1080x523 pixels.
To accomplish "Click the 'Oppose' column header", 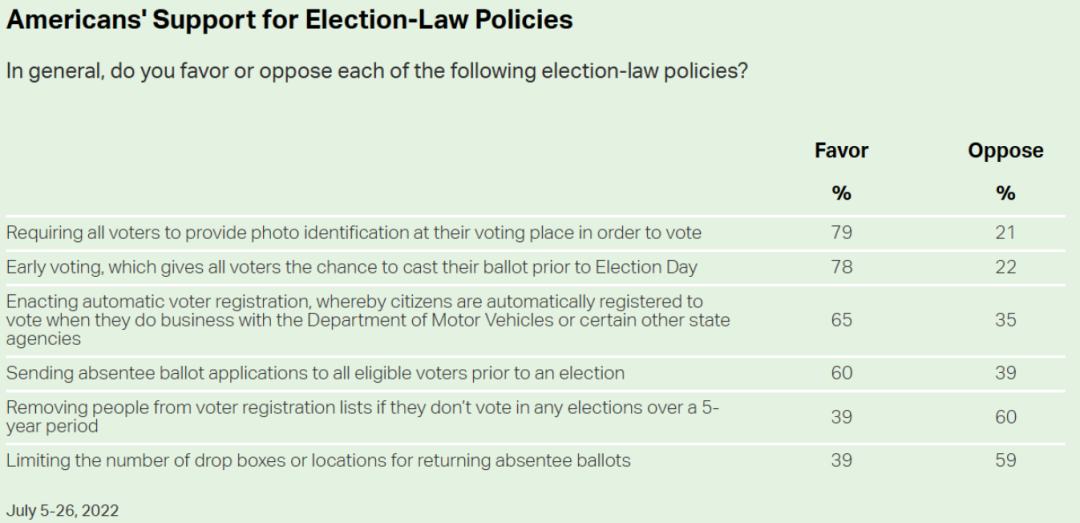I will tap(1005, 151).
